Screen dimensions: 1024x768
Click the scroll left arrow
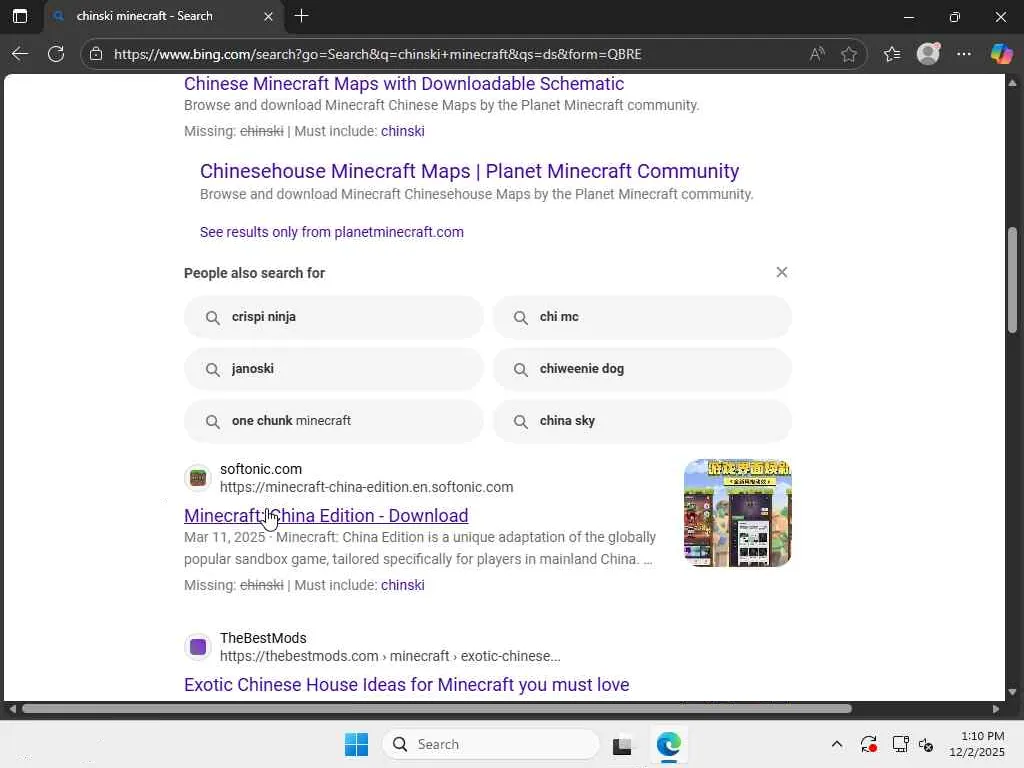point(12,709)
